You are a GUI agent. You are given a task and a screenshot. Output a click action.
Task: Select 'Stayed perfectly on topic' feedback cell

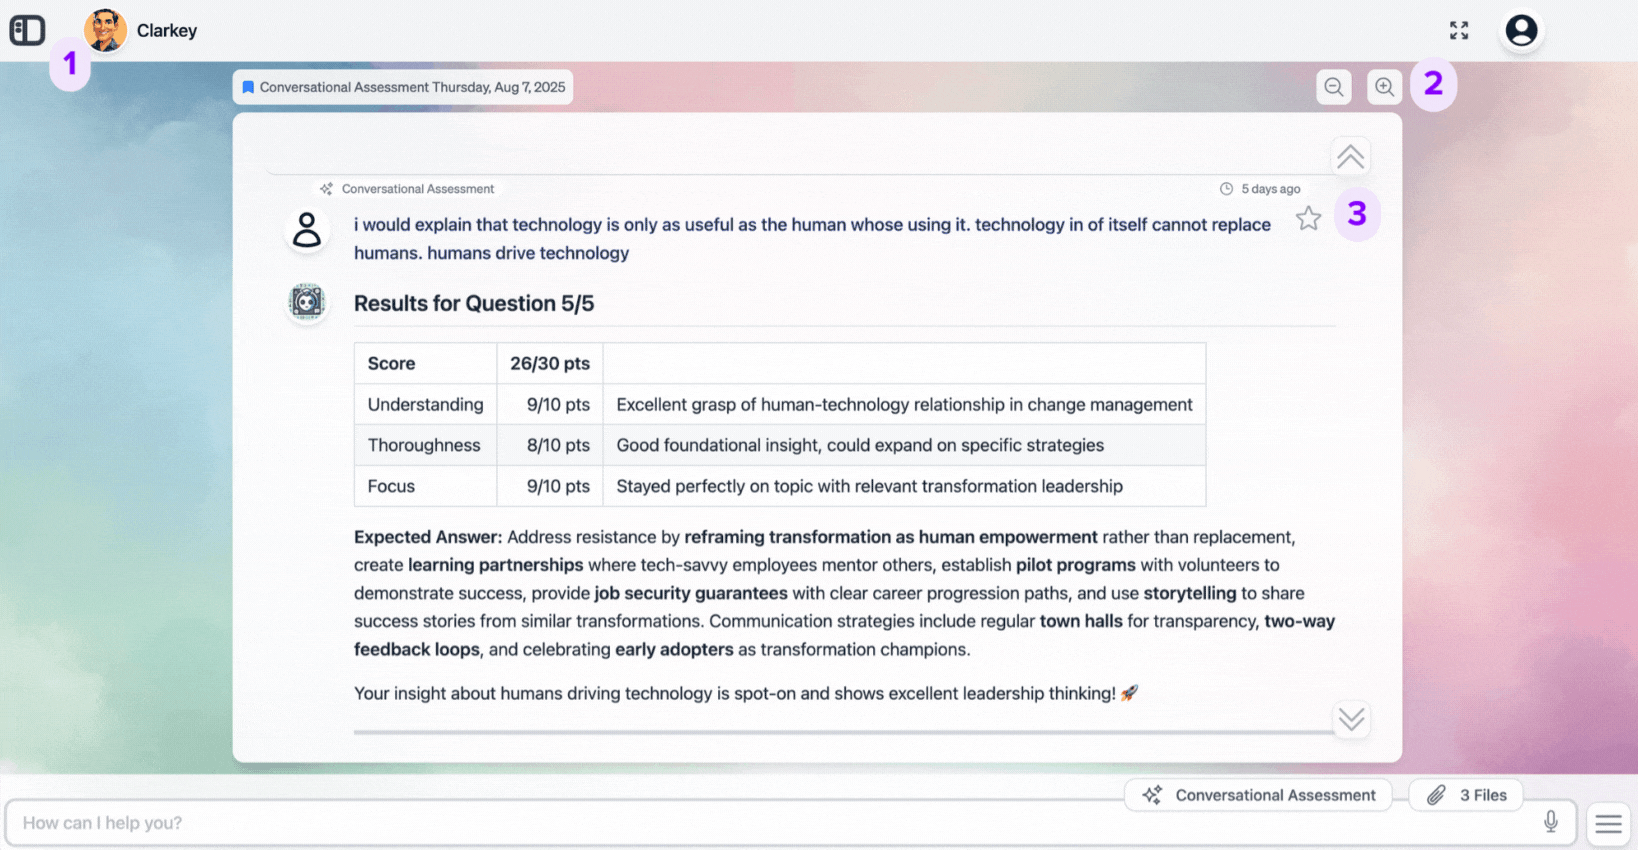[x=904, y=486]
